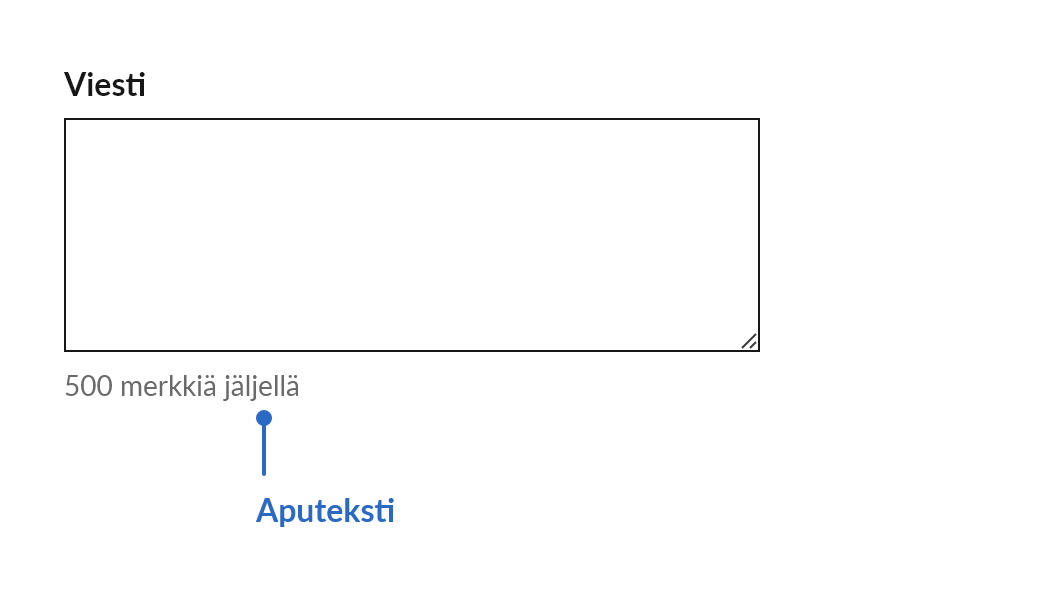The image size is (1050, 592).
Task: Click the word jäljellä in helper text
Action: (x=261, y=386)
